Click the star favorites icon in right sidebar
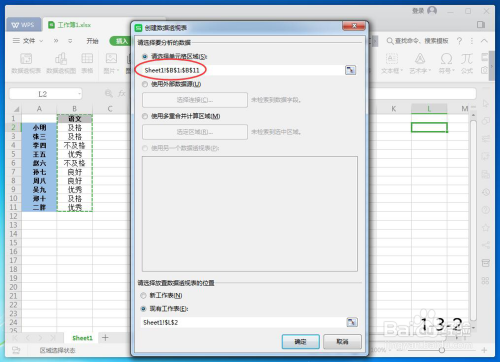Image resolution: width=500 pixels, height=362 pixels. 486,228
